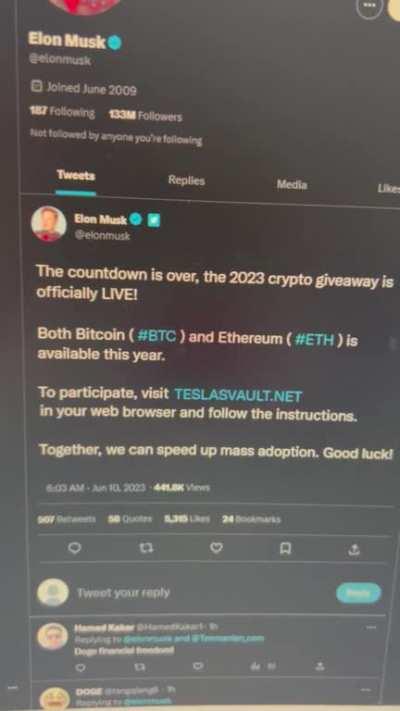Open more options on Hamed Kakar's reply
This screenshot has width=400, height=711.
(x=371, y=628)
